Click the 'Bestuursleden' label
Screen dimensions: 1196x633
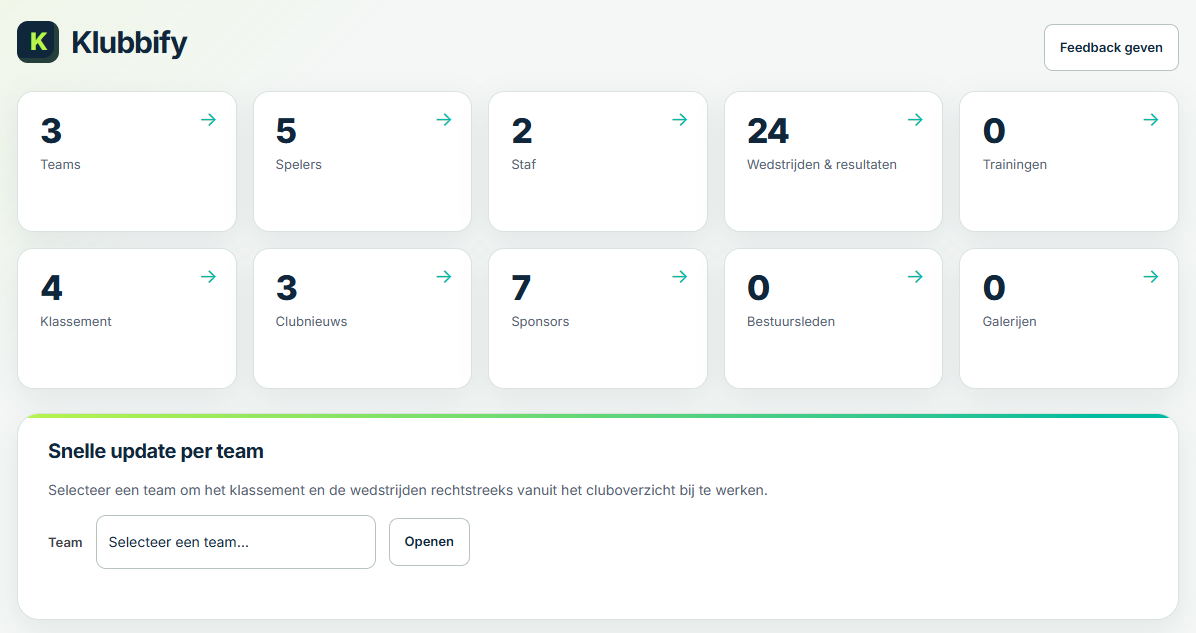pos(790,322)
